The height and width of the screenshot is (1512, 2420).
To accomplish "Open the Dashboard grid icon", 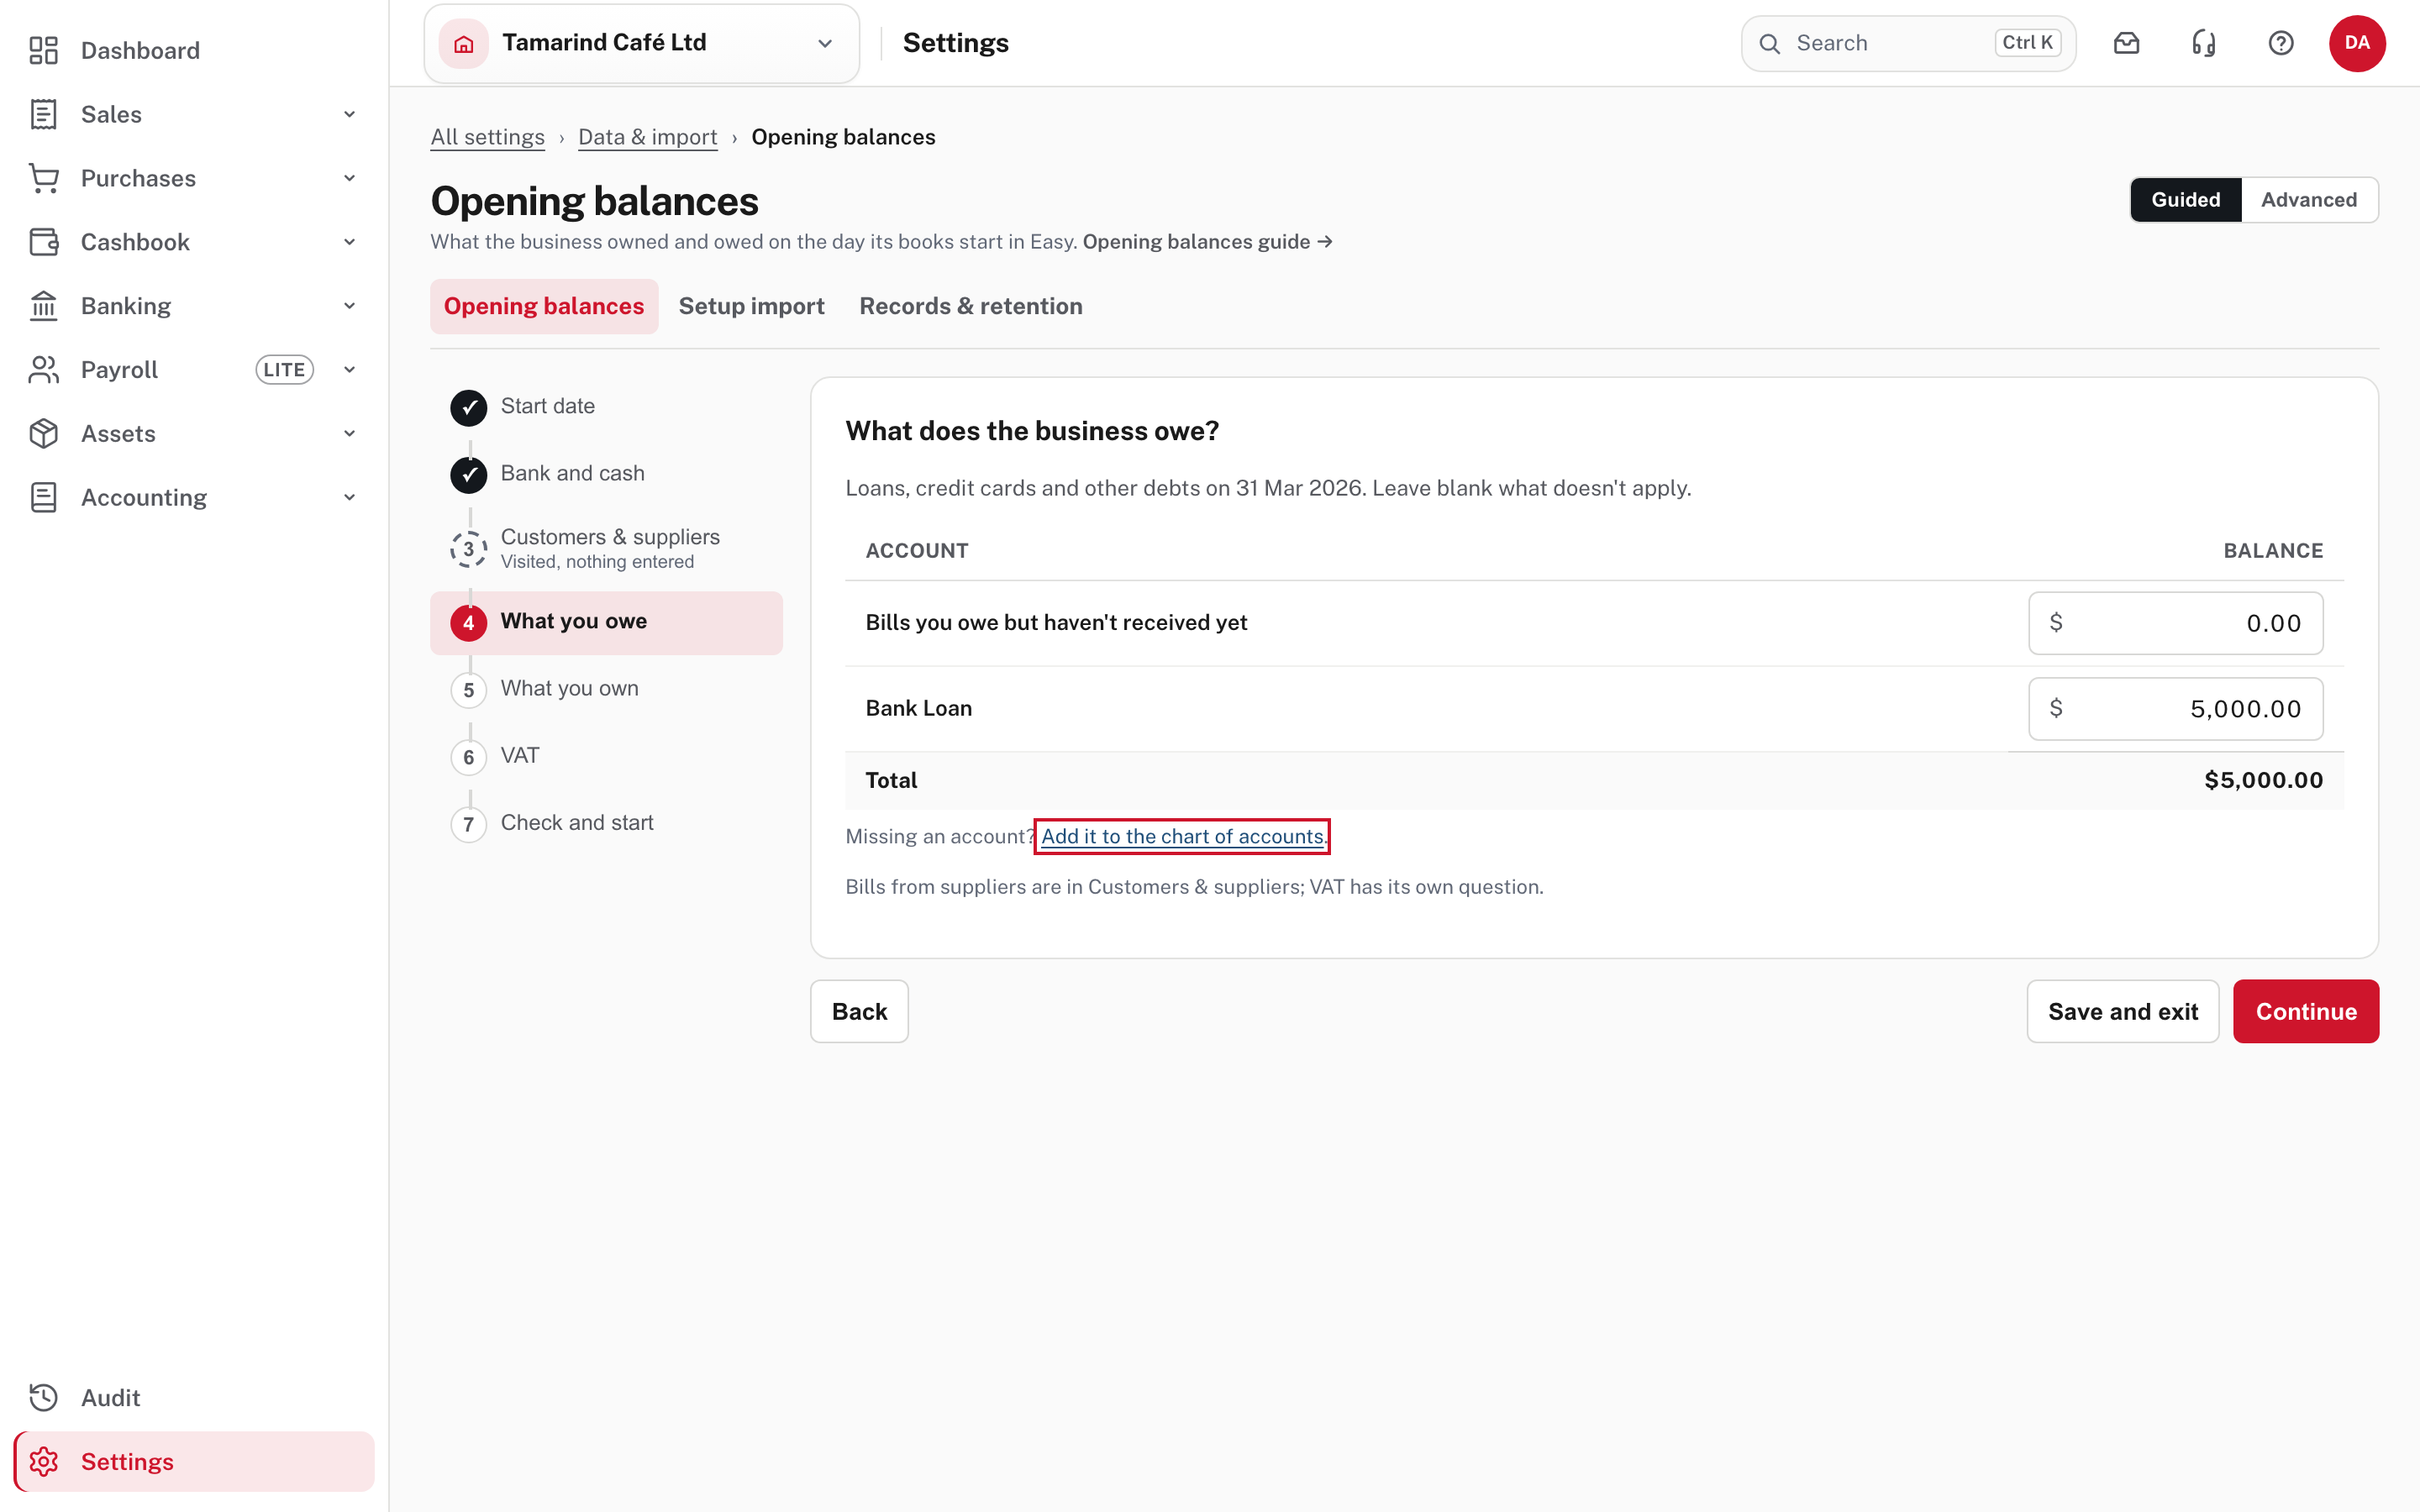I will pos(43,50).
